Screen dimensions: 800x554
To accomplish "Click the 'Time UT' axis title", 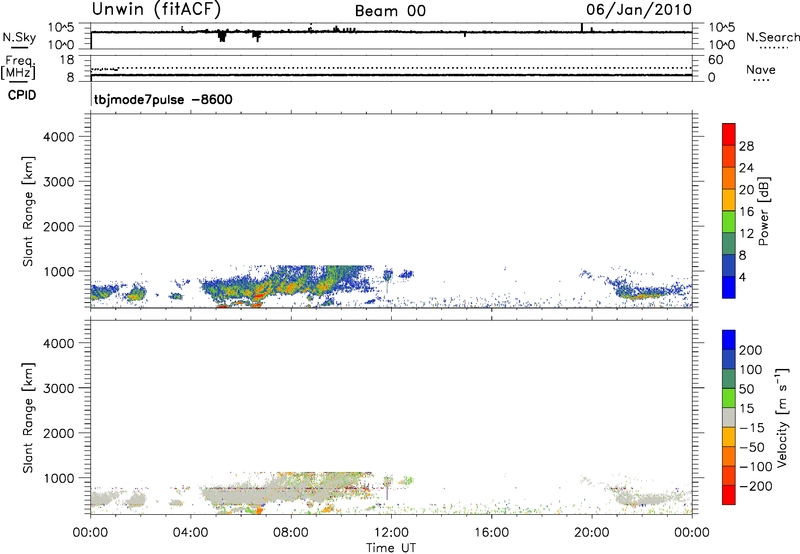I will [x=391, y=548].
